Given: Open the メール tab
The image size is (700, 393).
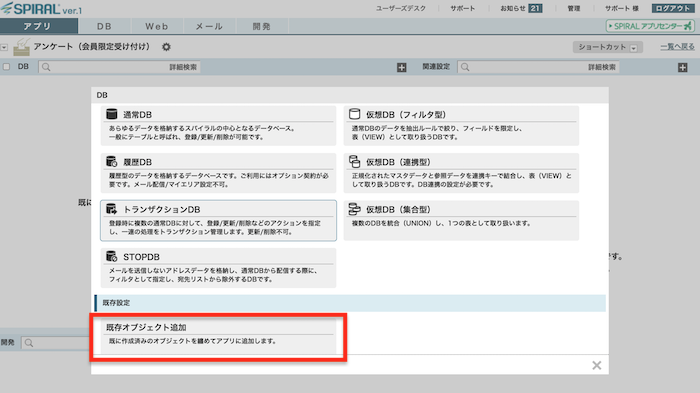Looking at the screenshot, I should tap(209, 26).
